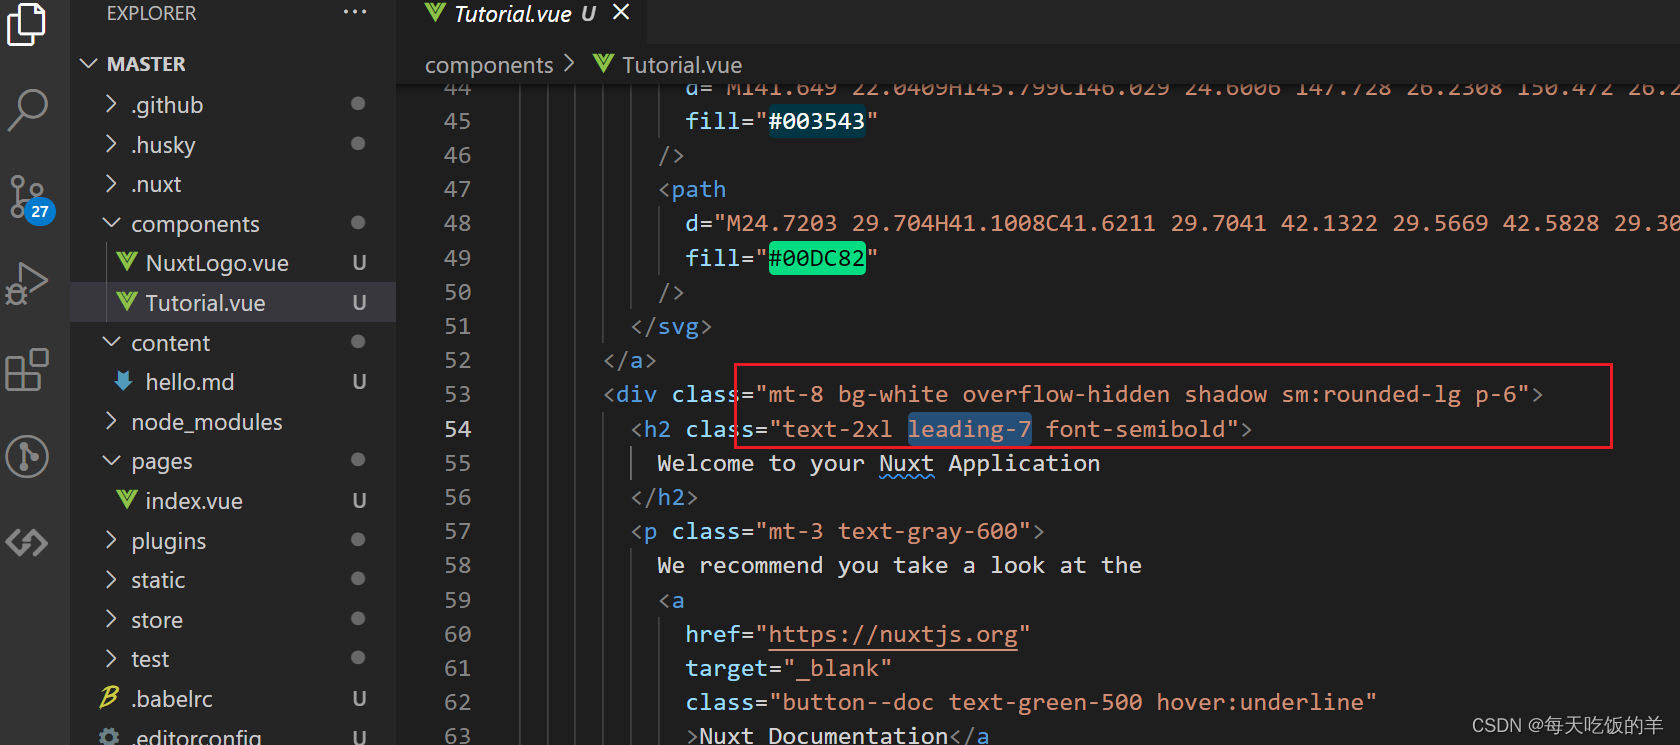Expand the store folder

[112, 619]
